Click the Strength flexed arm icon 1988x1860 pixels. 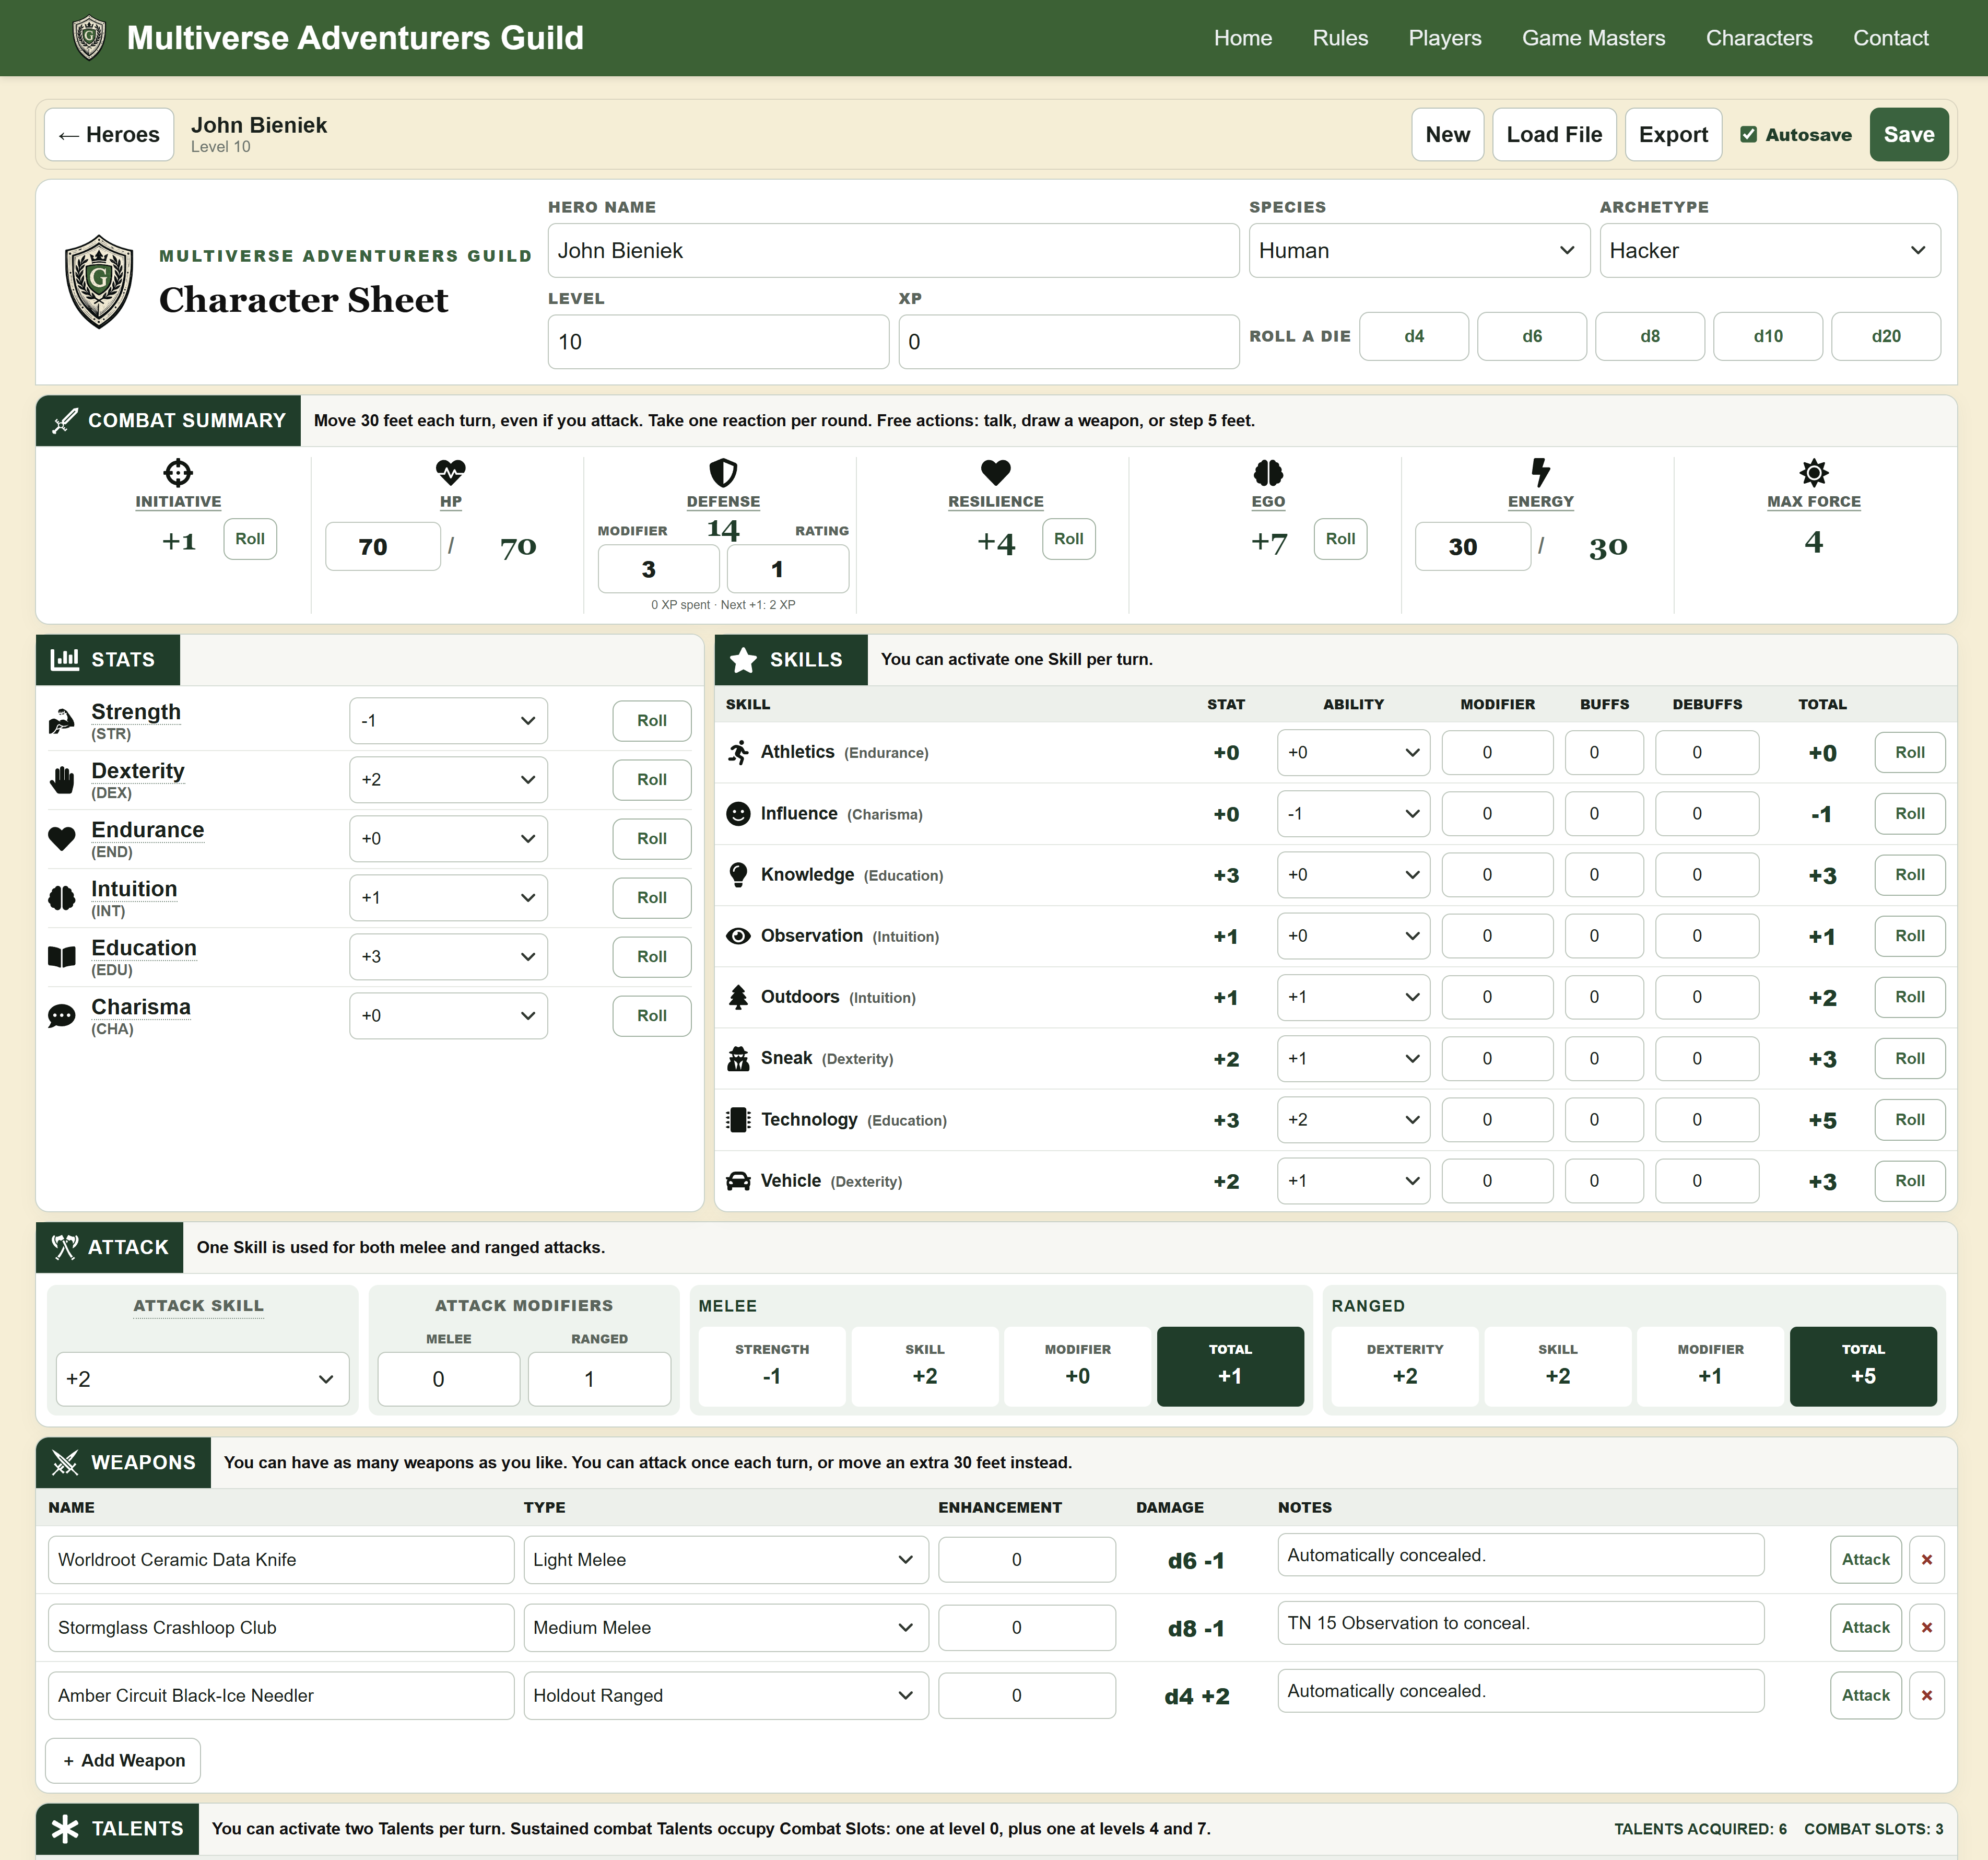click(x=62, y=720)
